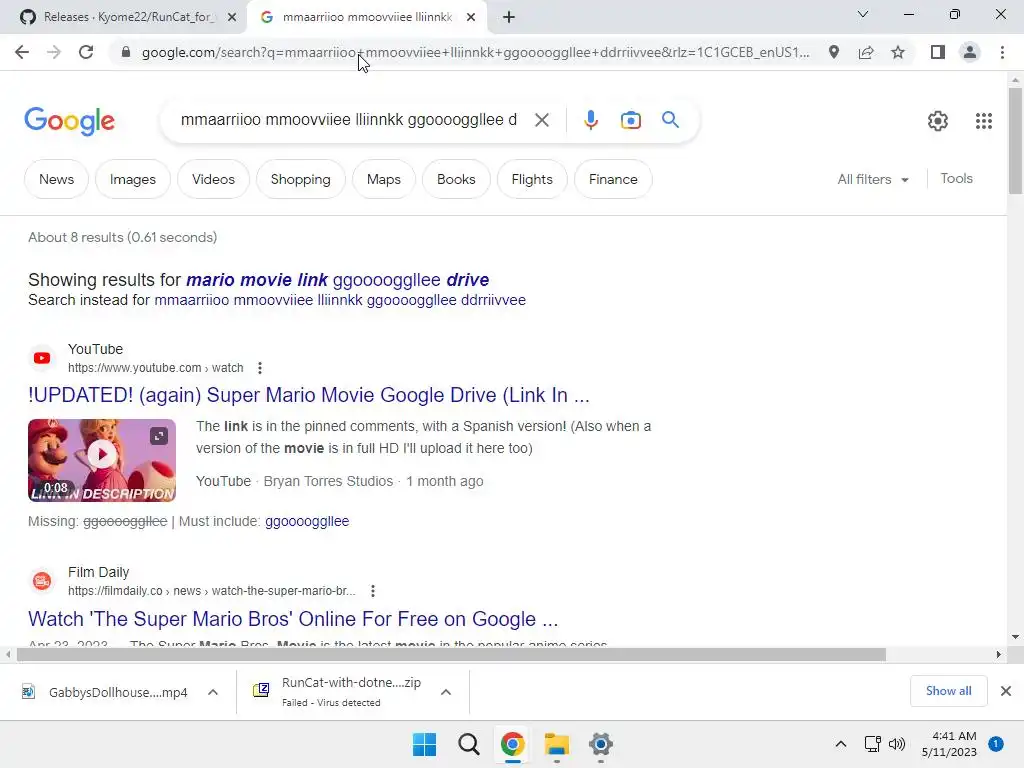Screen dimensions: 1024x768
Task: Close the GitHub Releases tab
Action: pyautogui.click(x=232, y=17)
